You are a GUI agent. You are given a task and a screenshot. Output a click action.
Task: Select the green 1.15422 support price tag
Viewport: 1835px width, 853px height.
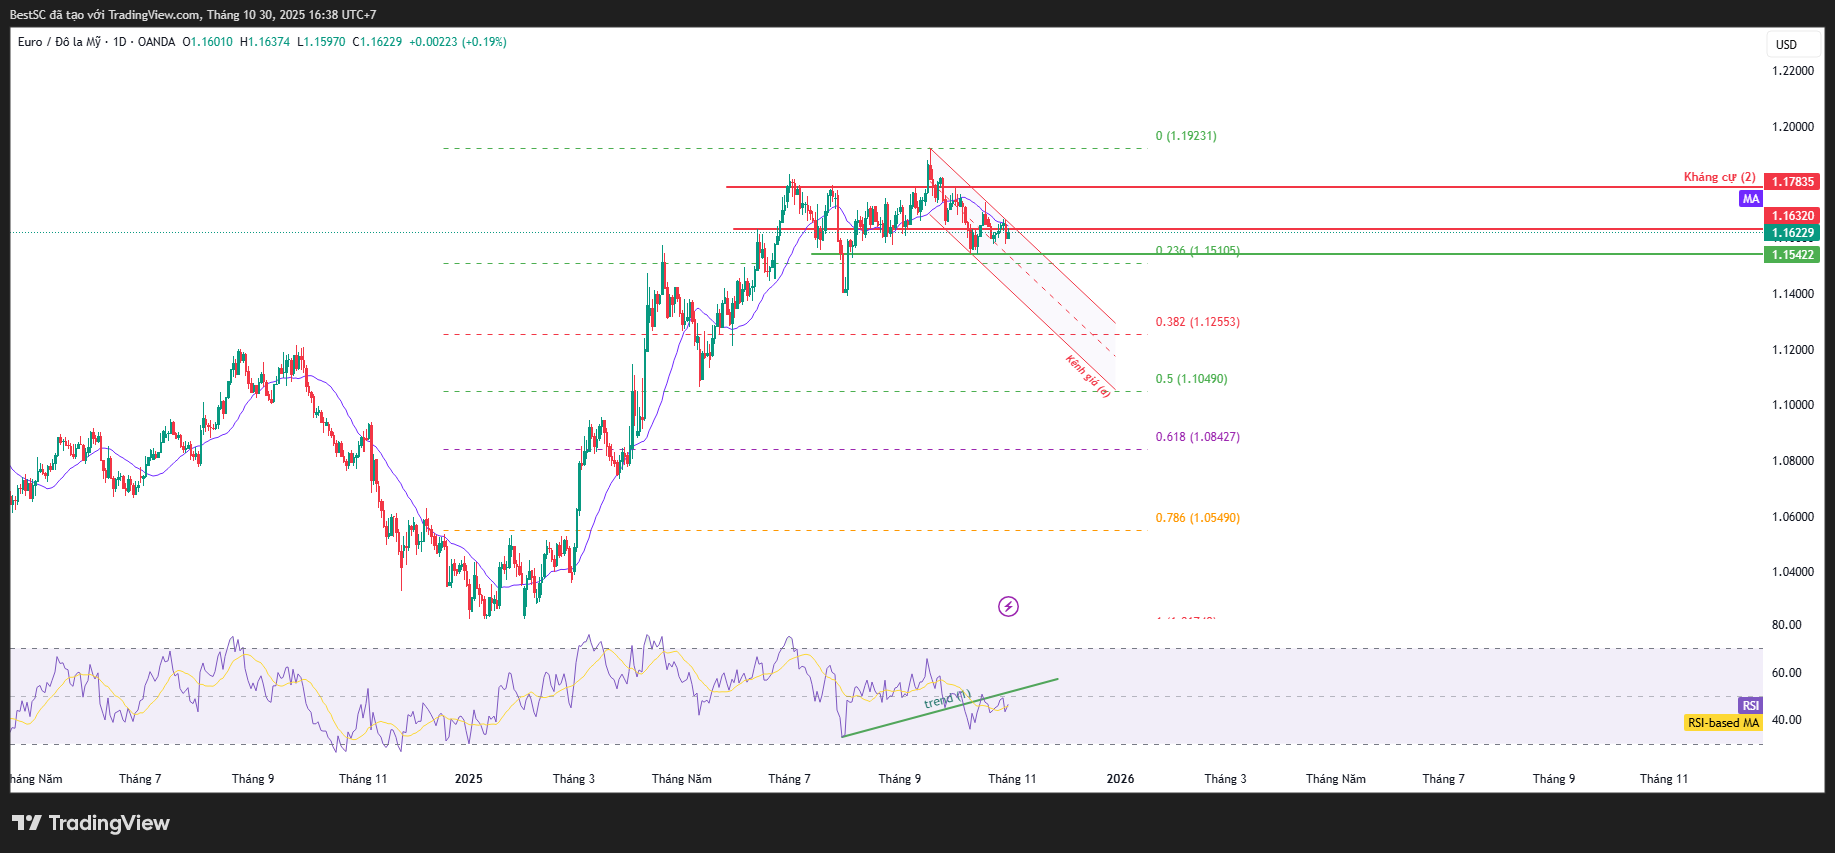pyautogui.click(x=1792, y=255)
